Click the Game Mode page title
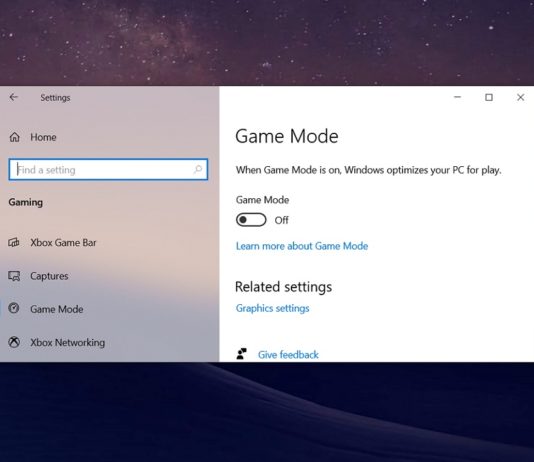 [x=287, y=136]
